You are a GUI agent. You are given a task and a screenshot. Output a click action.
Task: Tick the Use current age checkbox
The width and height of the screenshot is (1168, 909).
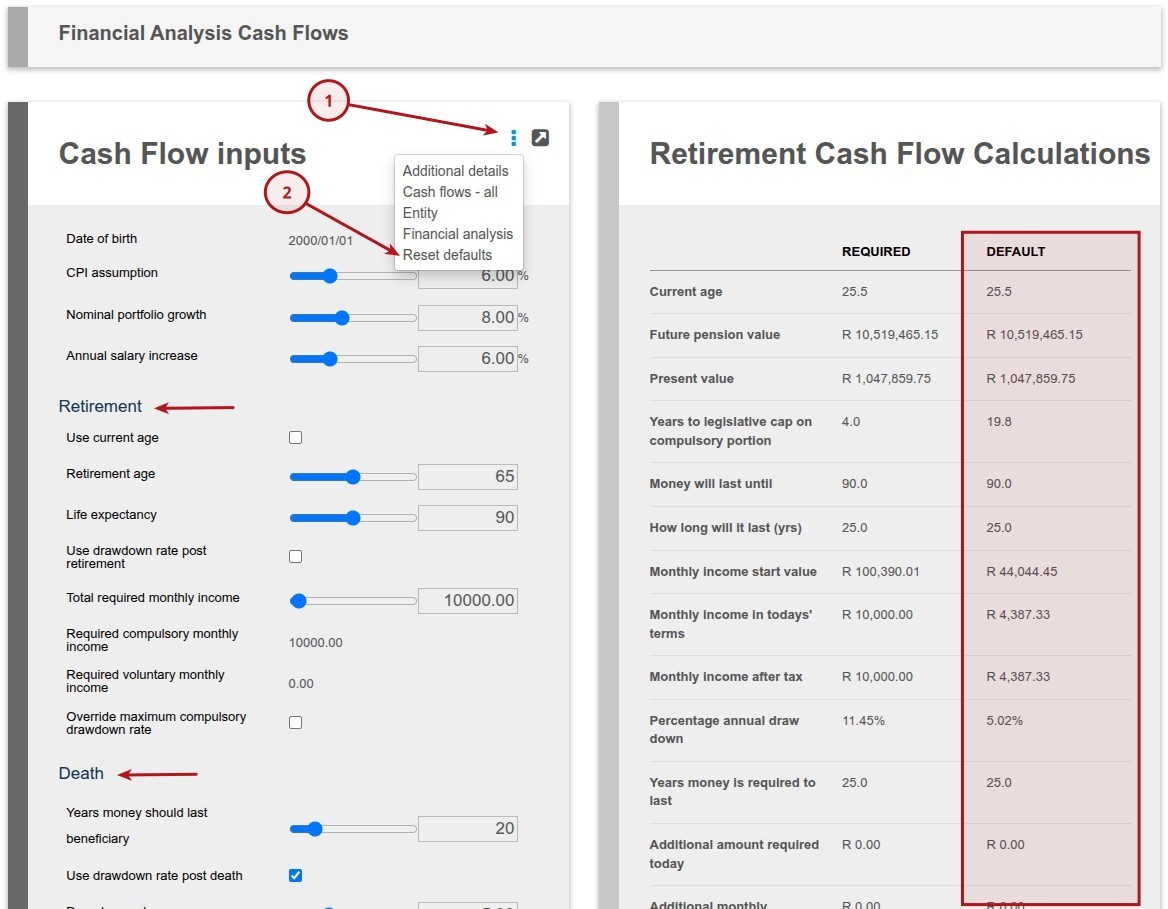click(296, 437)
